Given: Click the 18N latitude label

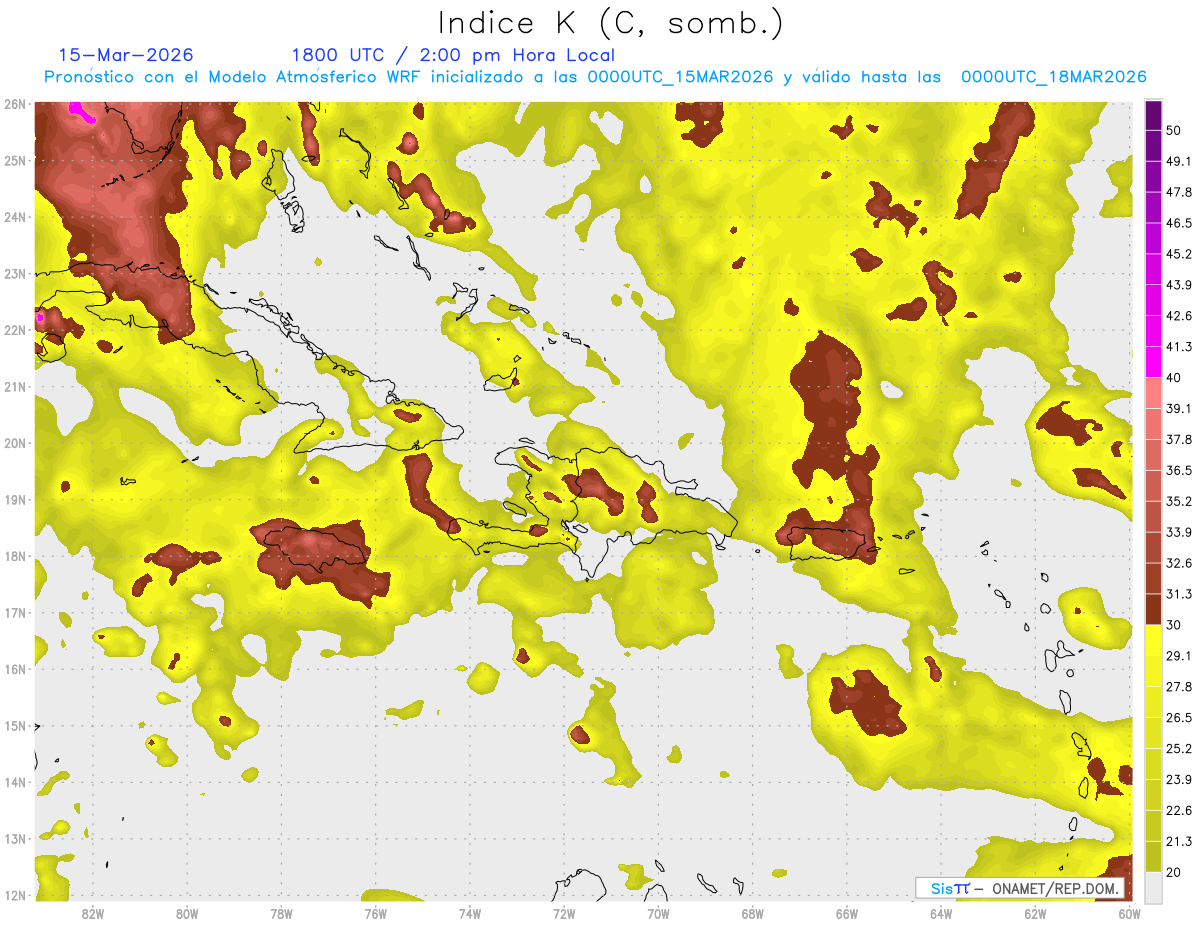Looking at the screenshot, I should [14, 556].
